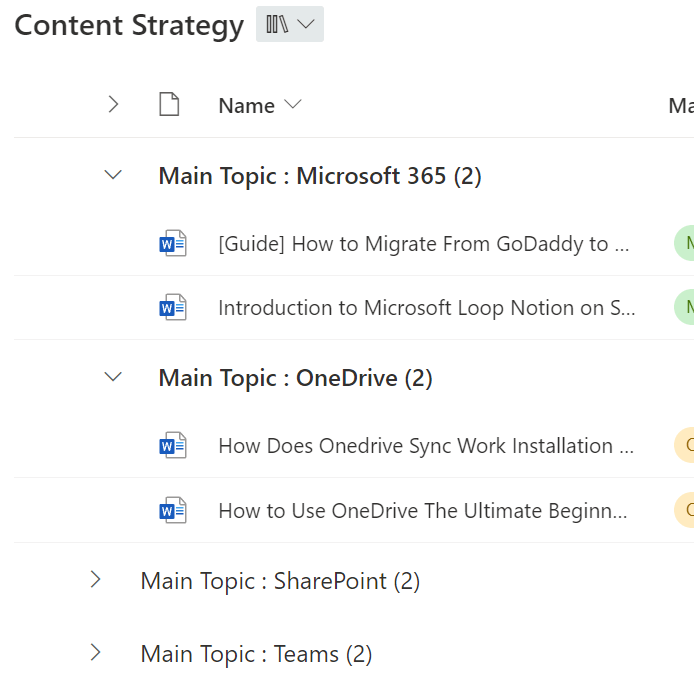Viewport: 694px width, 685px height.
Task: Click the Content Strategy library title
Action: coord(129,26)
